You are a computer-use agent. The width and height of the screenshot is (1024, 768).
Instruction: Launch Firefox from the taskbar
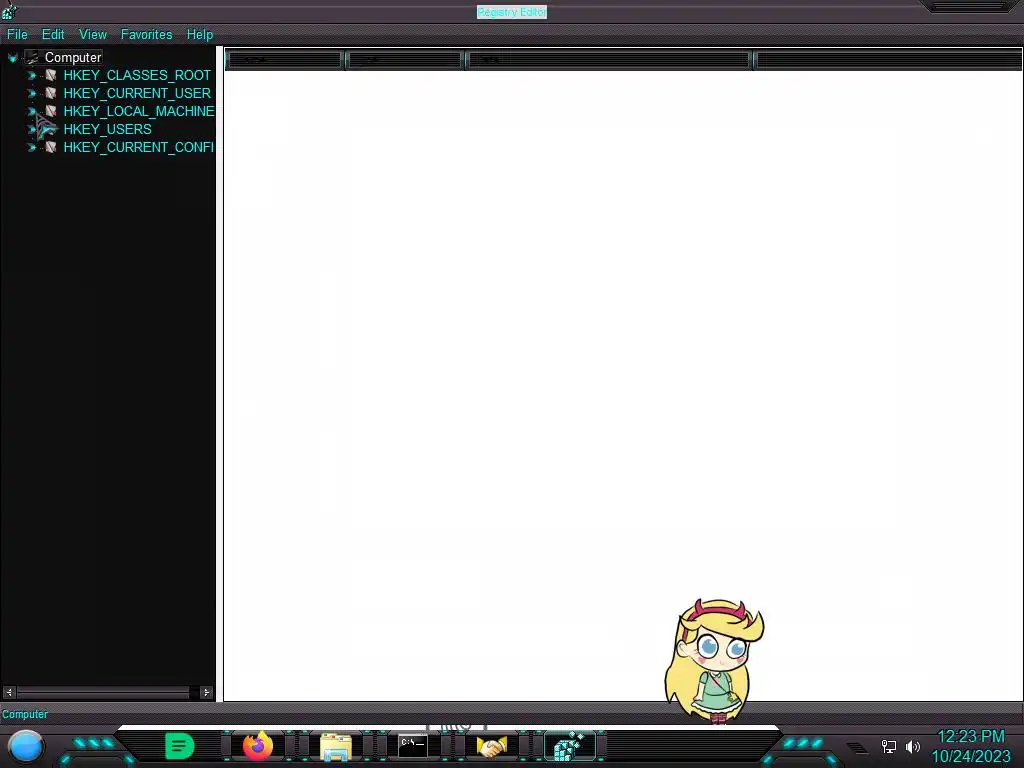click(x=258, y=746)
